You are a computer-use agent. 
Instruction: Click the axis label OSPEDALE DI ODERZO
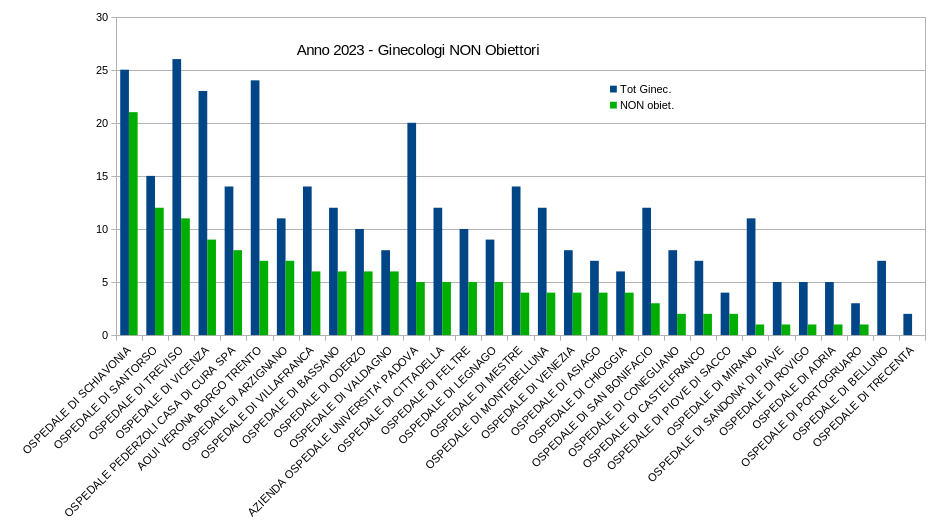pyautogui.click(x=320, y=392)
